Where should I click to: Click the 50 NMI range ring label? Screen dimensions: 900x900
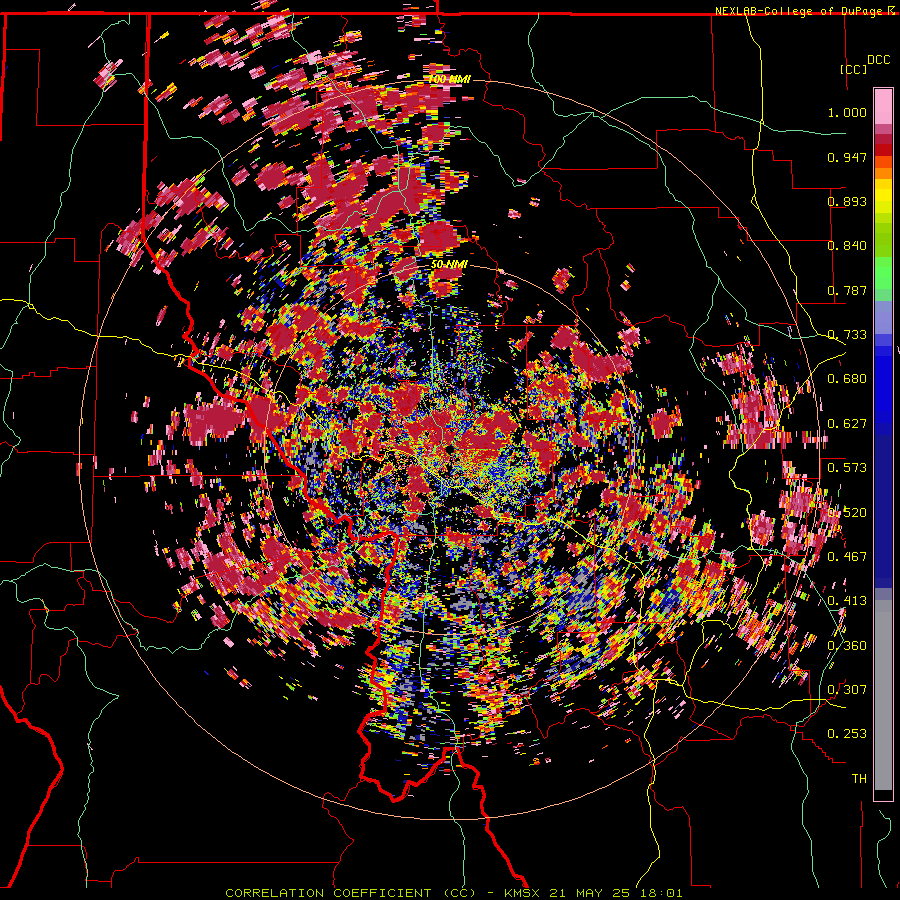449,265
